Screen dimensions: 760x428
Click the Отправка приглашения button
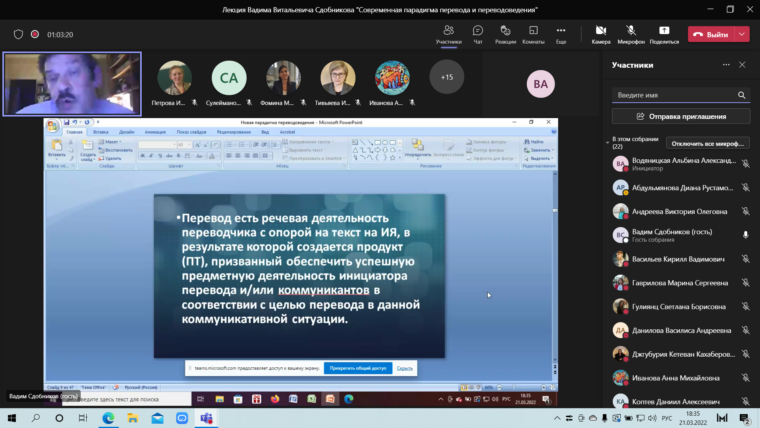click(x=680, y=116)
